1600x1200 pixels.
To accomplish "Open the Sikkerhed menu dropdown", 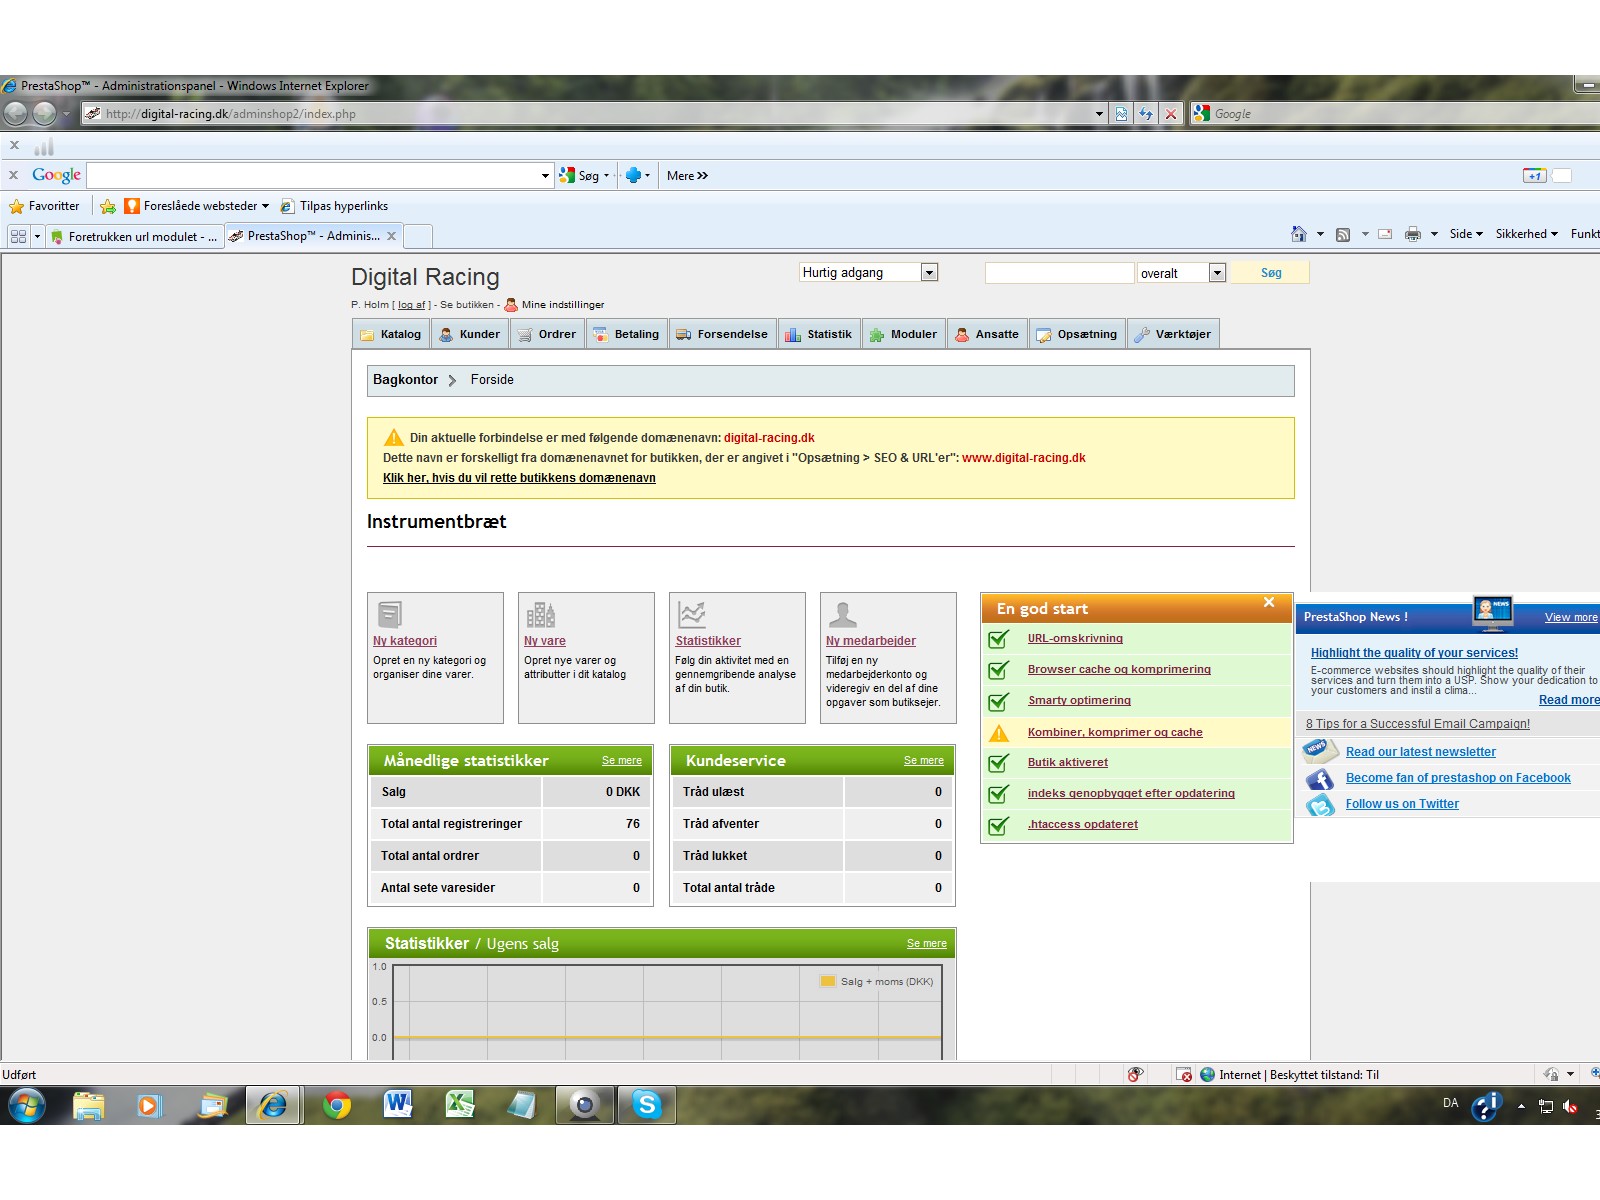I will [1527, 234].
